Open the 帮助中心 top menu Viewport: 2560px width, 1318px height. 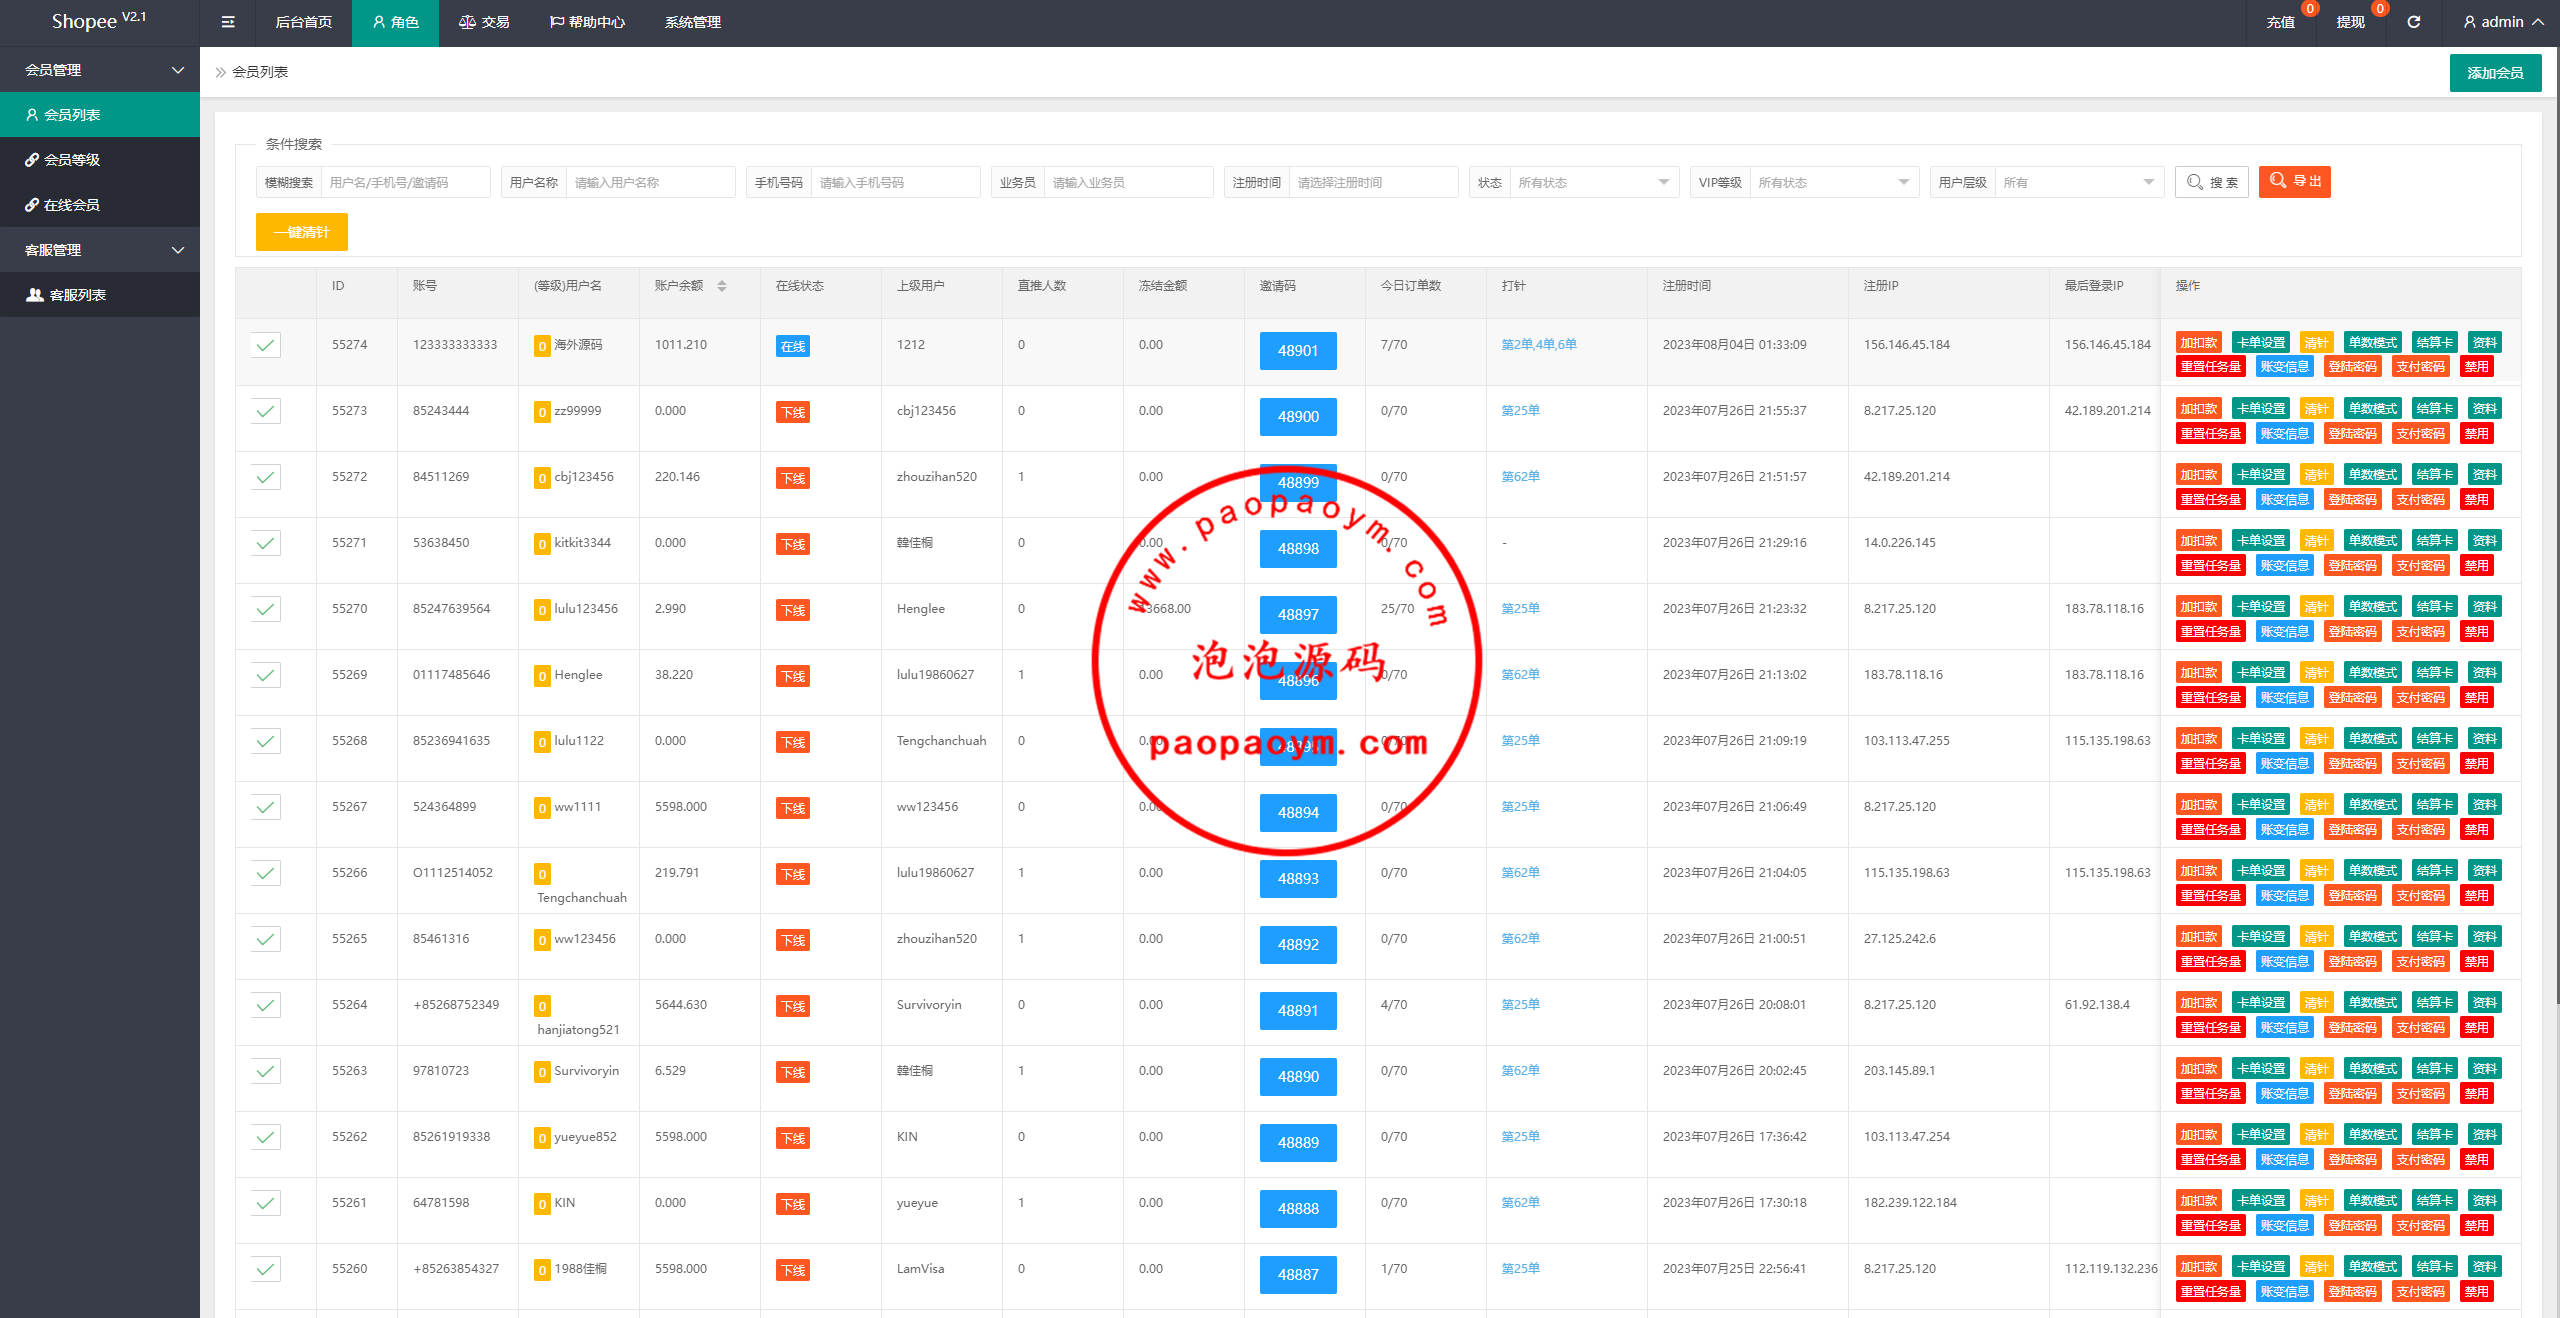pyautogui.click(x=587, y=22)
